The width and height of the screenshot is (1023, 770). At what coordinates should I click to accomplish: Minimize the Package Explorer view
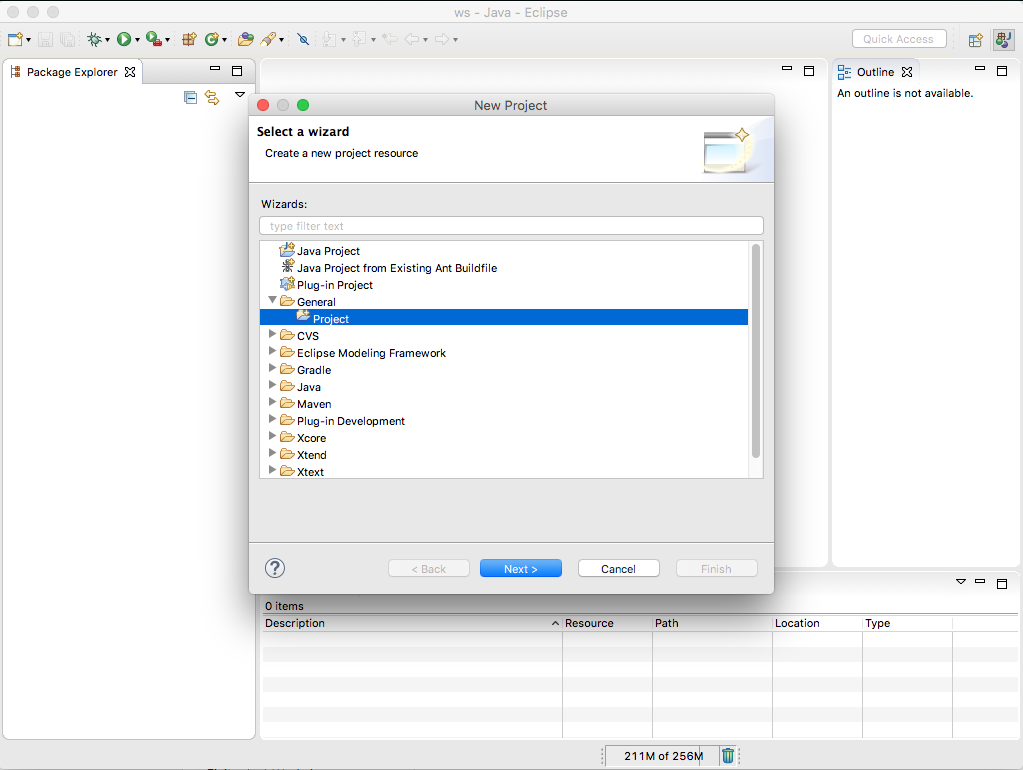215,69
